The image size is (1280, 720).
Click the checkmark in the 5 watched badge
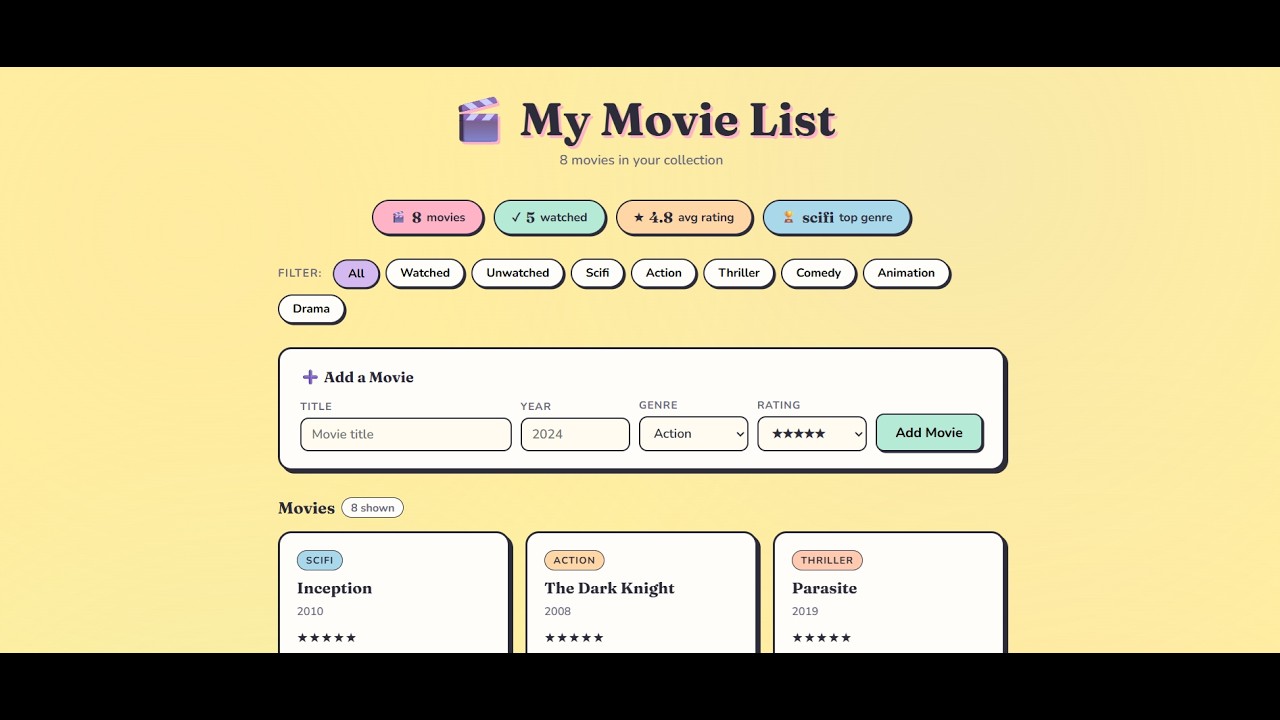(x=516, y=217)
